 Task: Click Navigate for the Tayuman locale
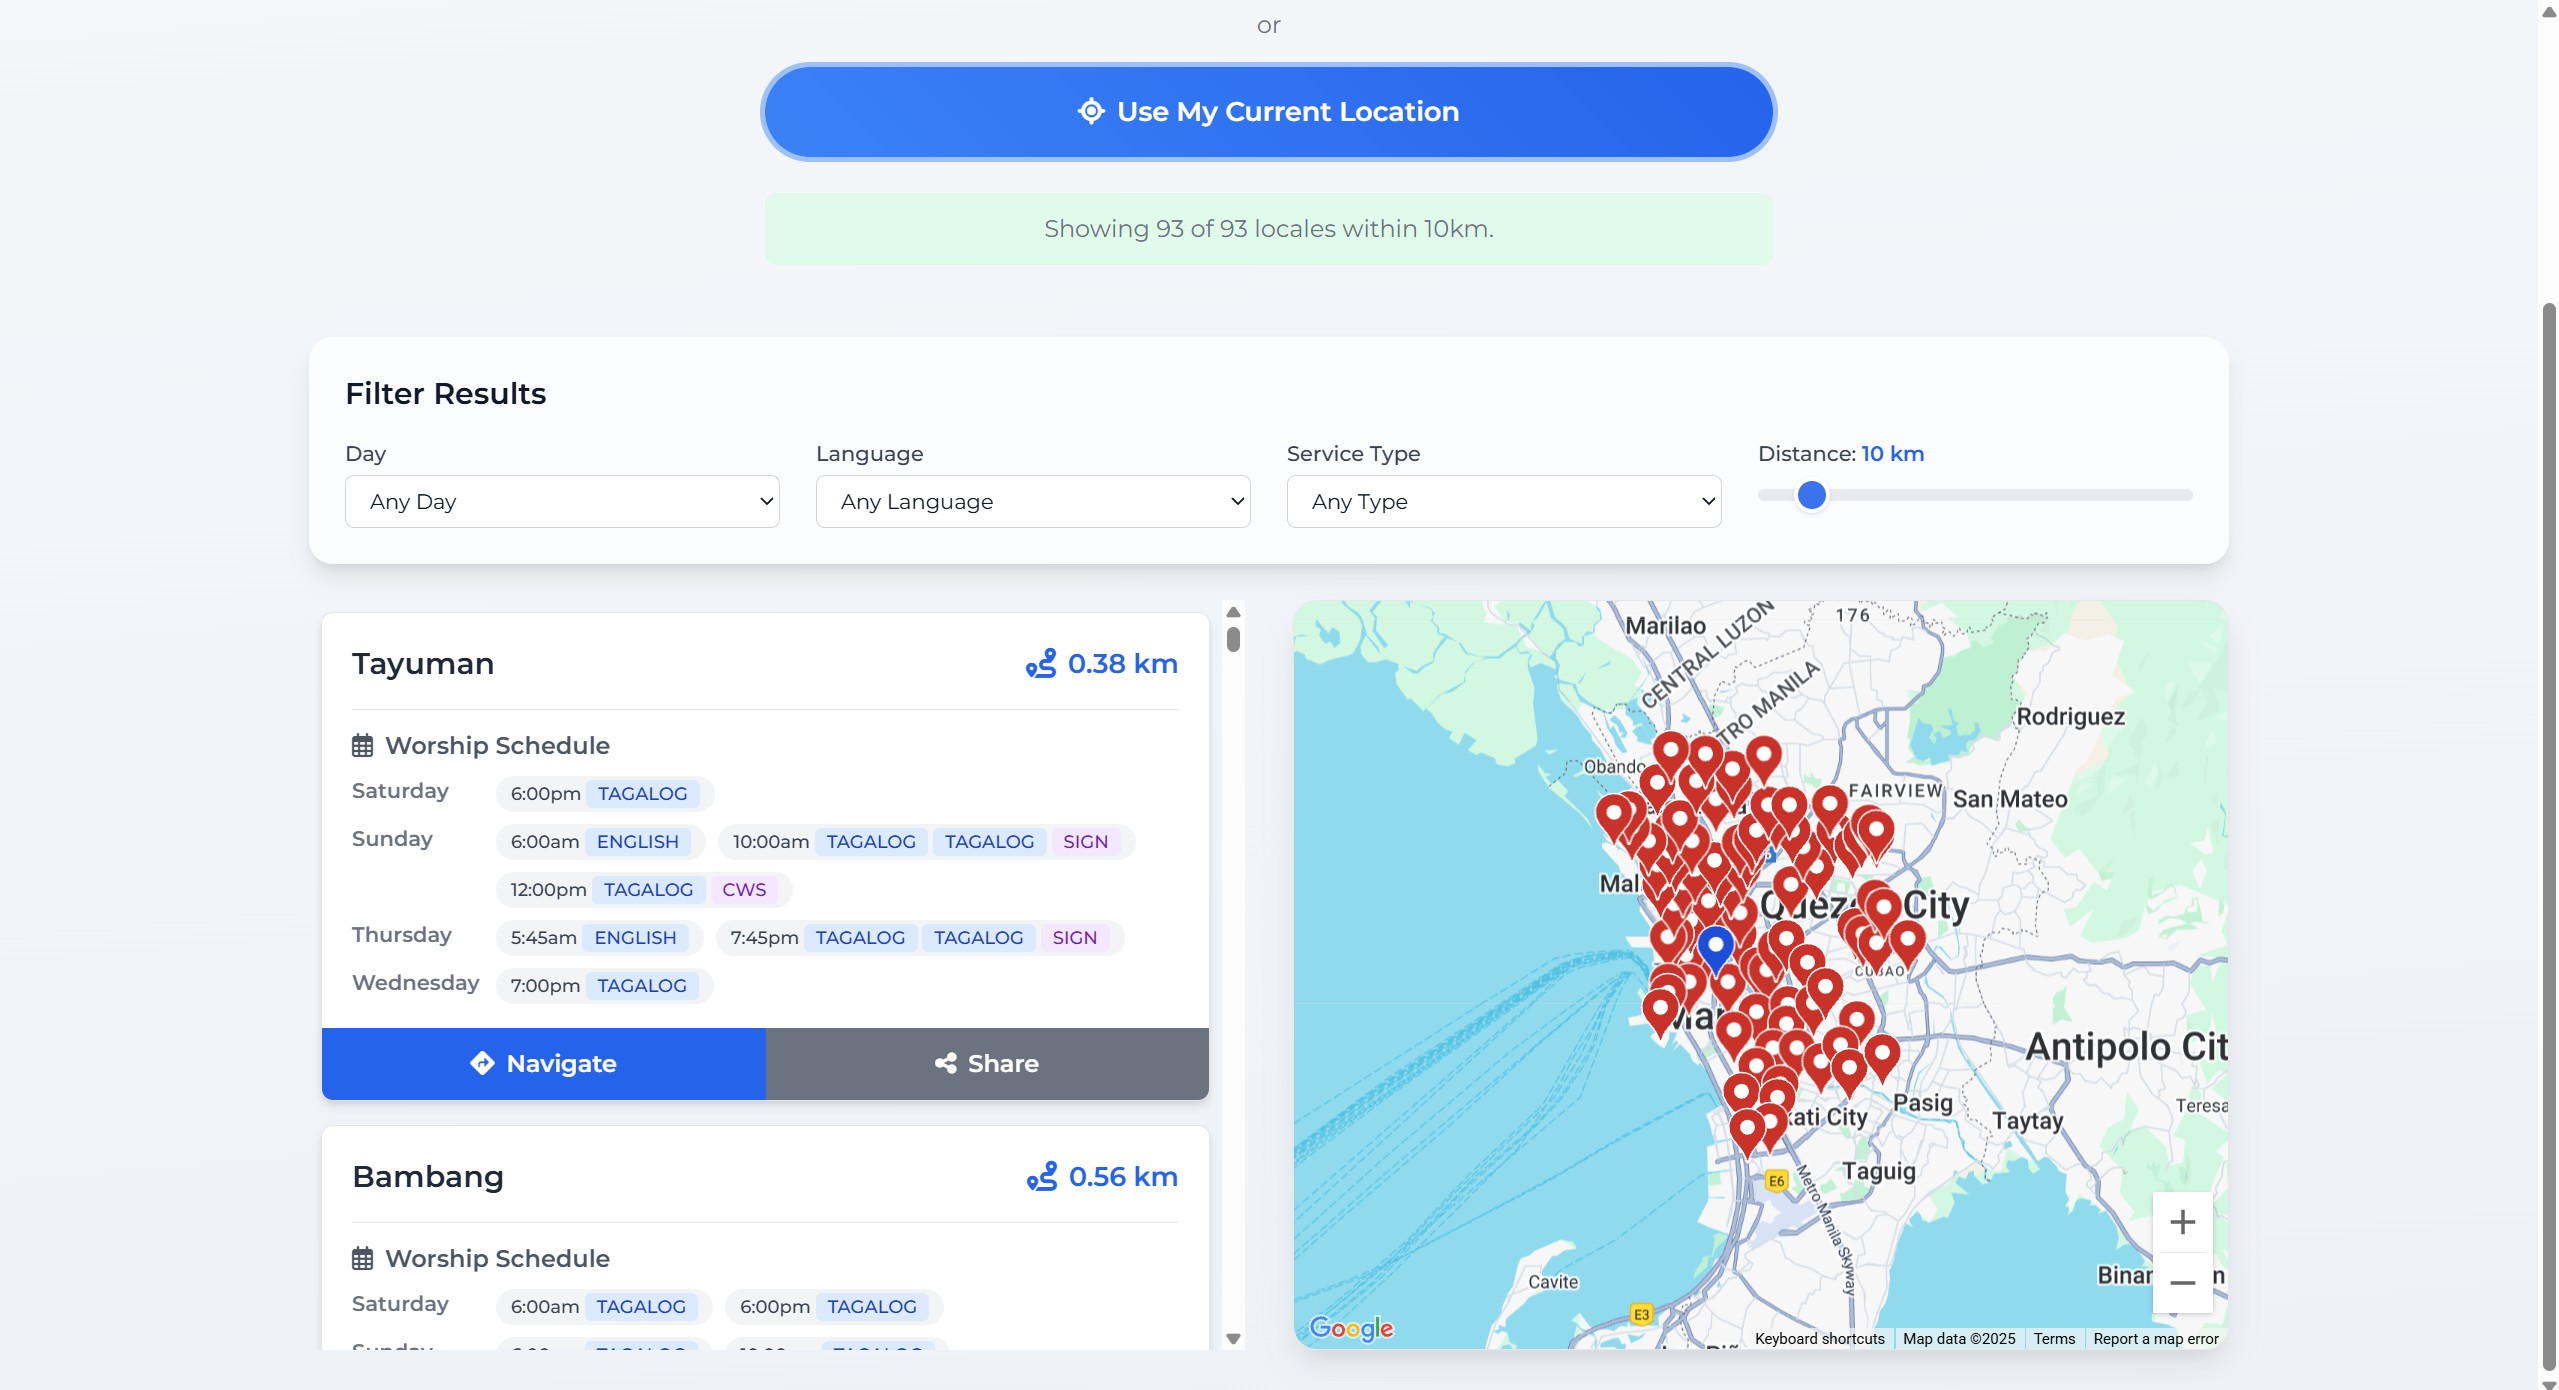click(x=543, y=1064)
